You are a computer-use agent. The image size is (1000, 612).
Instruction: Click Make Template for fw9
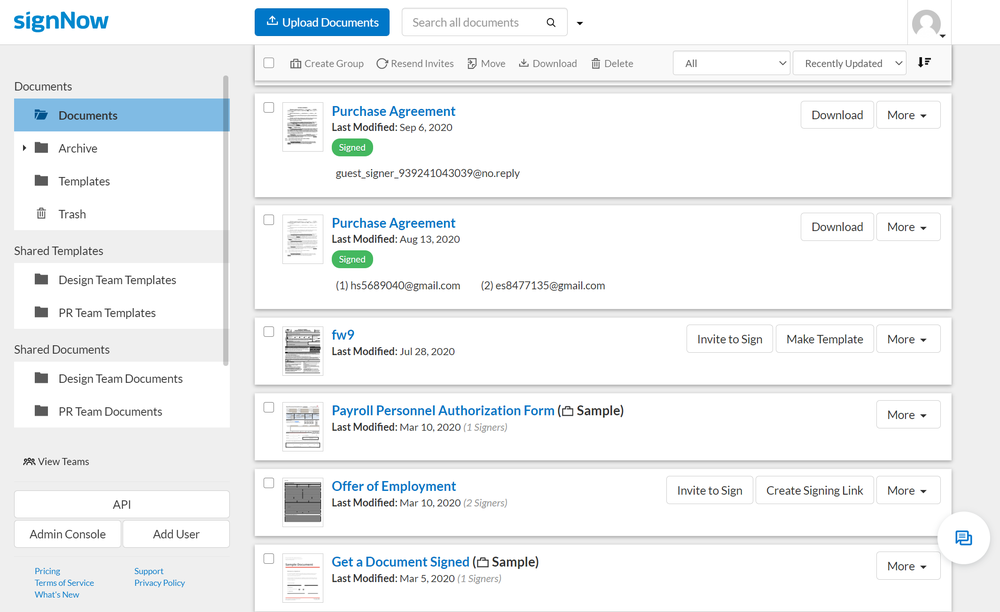coord(825,339)
